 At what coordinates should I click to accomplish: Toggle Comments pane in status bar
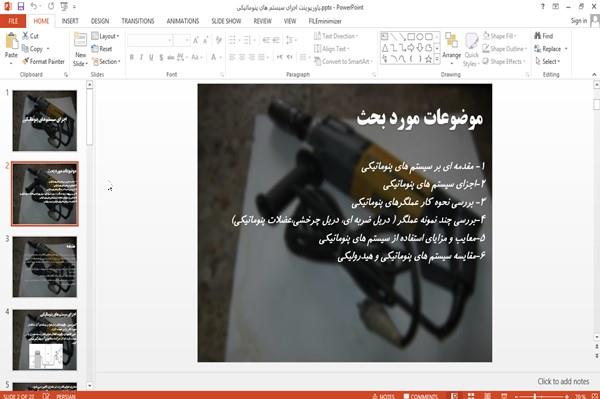tap(420, 396)
